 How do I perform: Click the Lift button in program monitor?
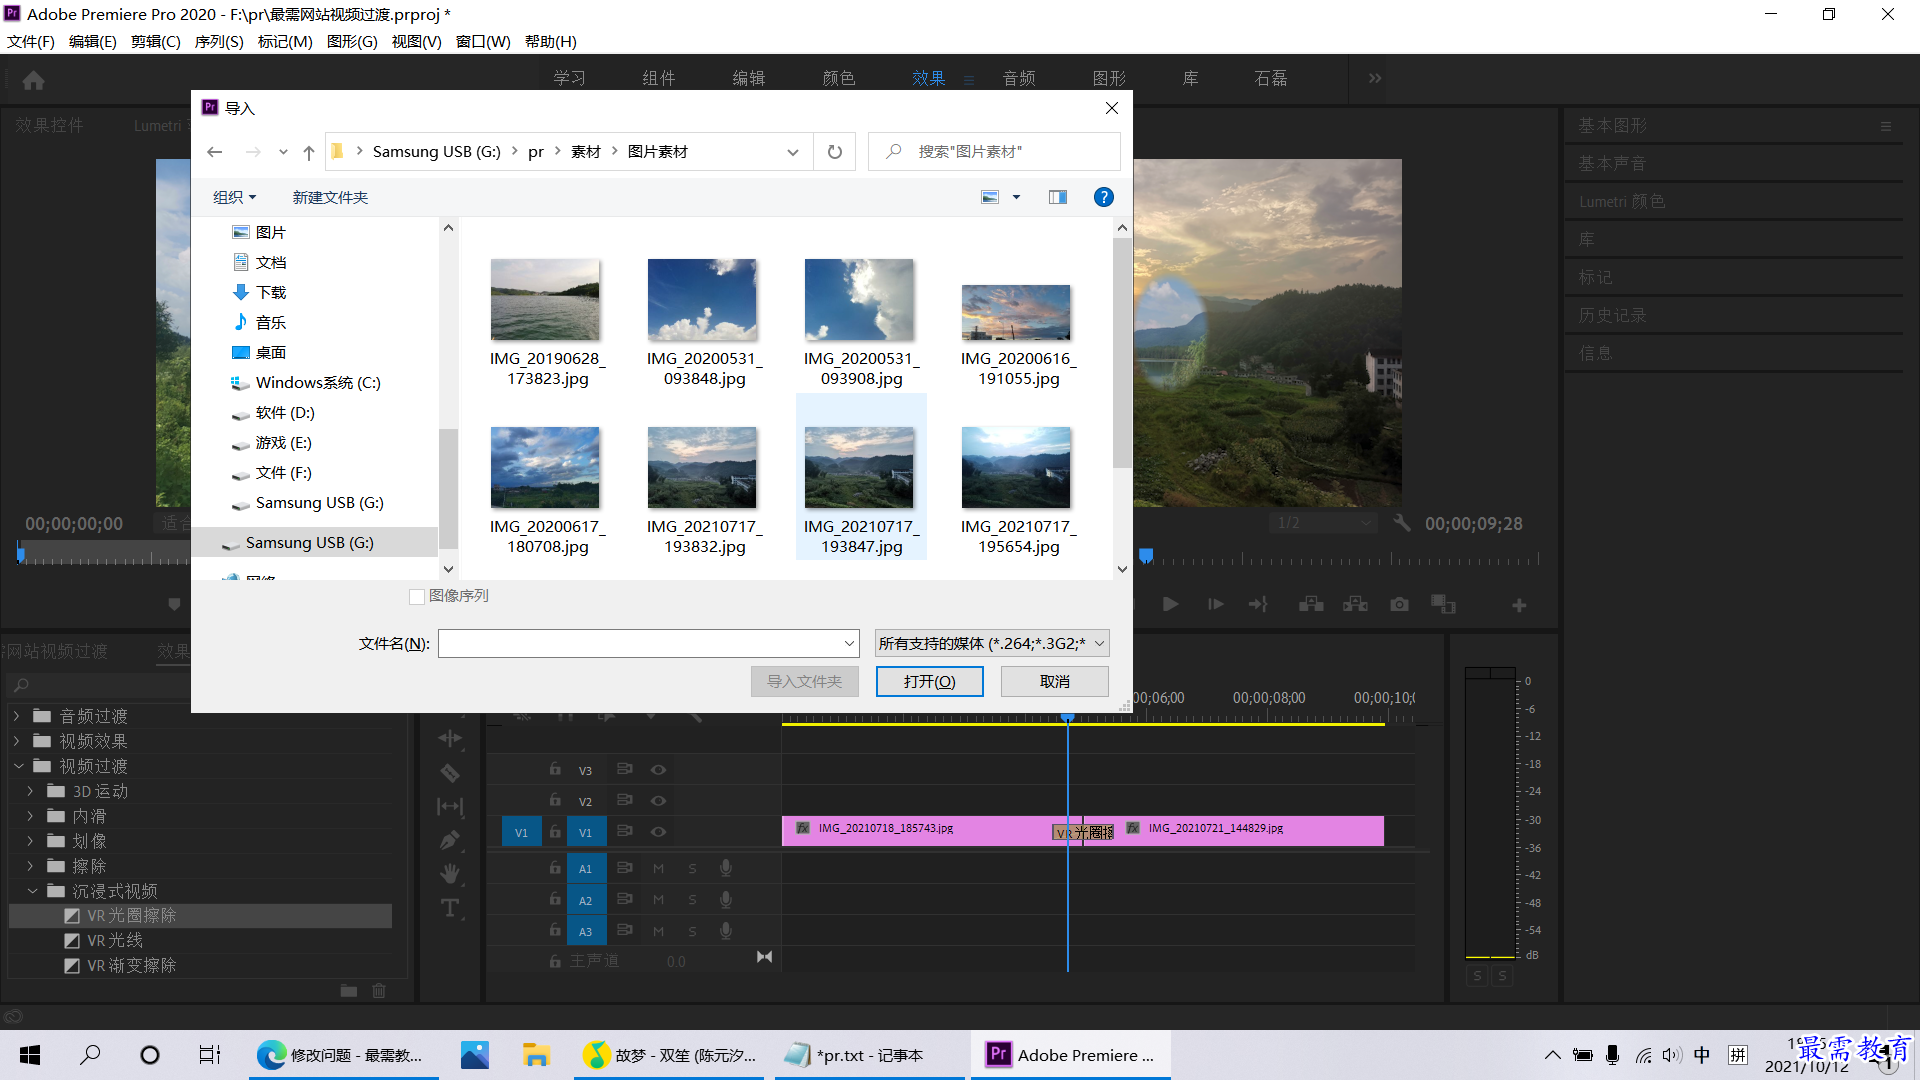coord(1311,605)
